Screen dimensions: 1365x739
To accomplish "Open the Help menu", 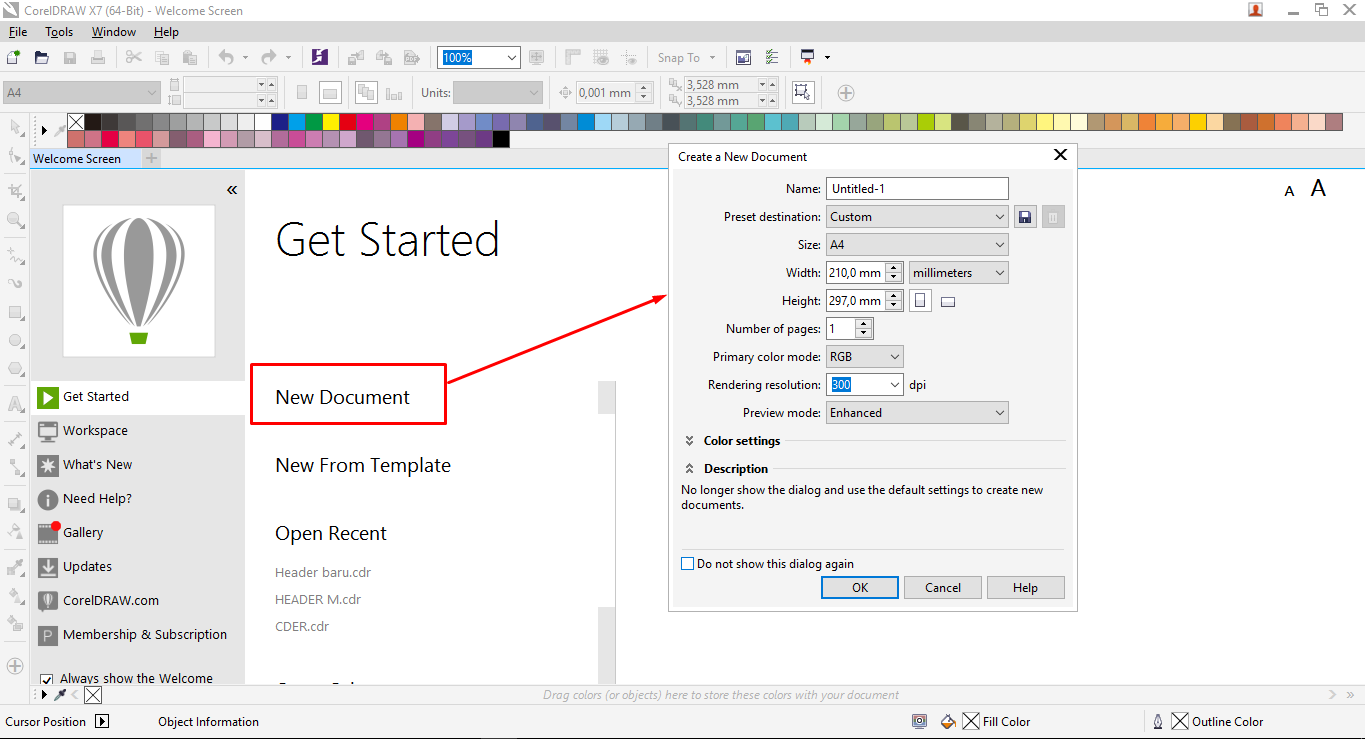I will click(166, 32).
